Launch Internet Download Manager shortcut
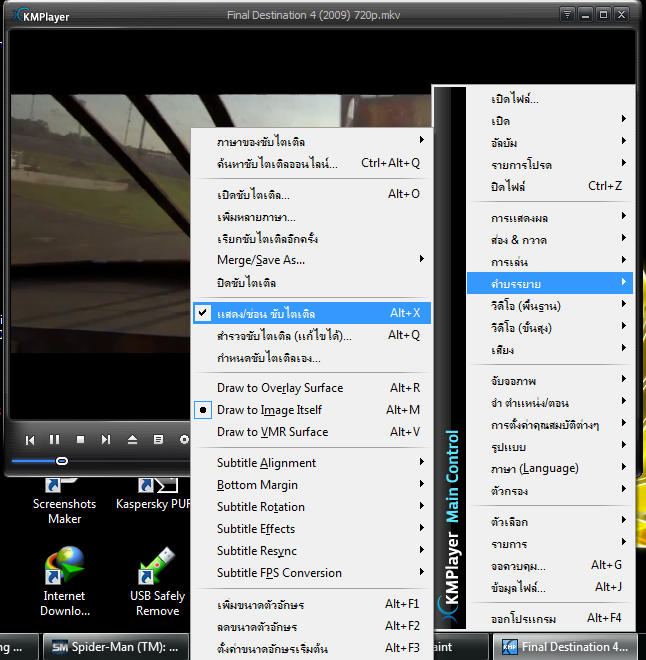The image size is (646, 660). coord(64,582)
